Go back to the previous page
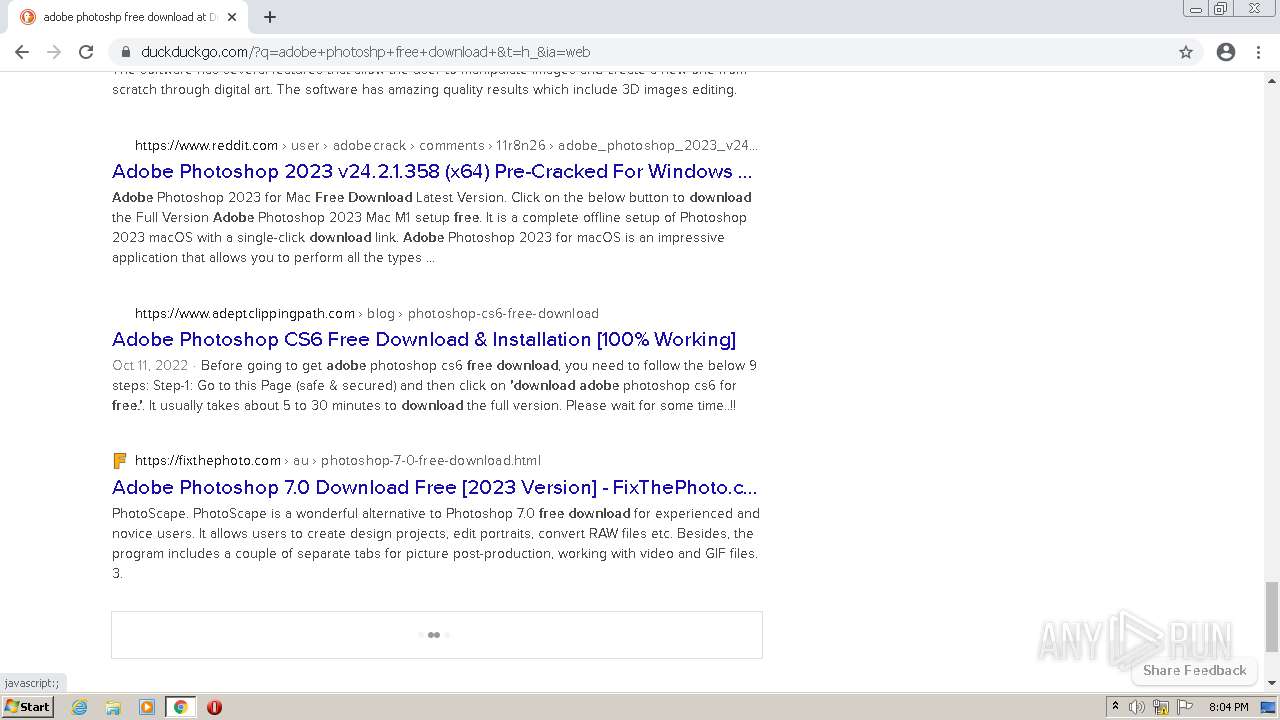This screenshot has width=1280, height=720. 22,52
